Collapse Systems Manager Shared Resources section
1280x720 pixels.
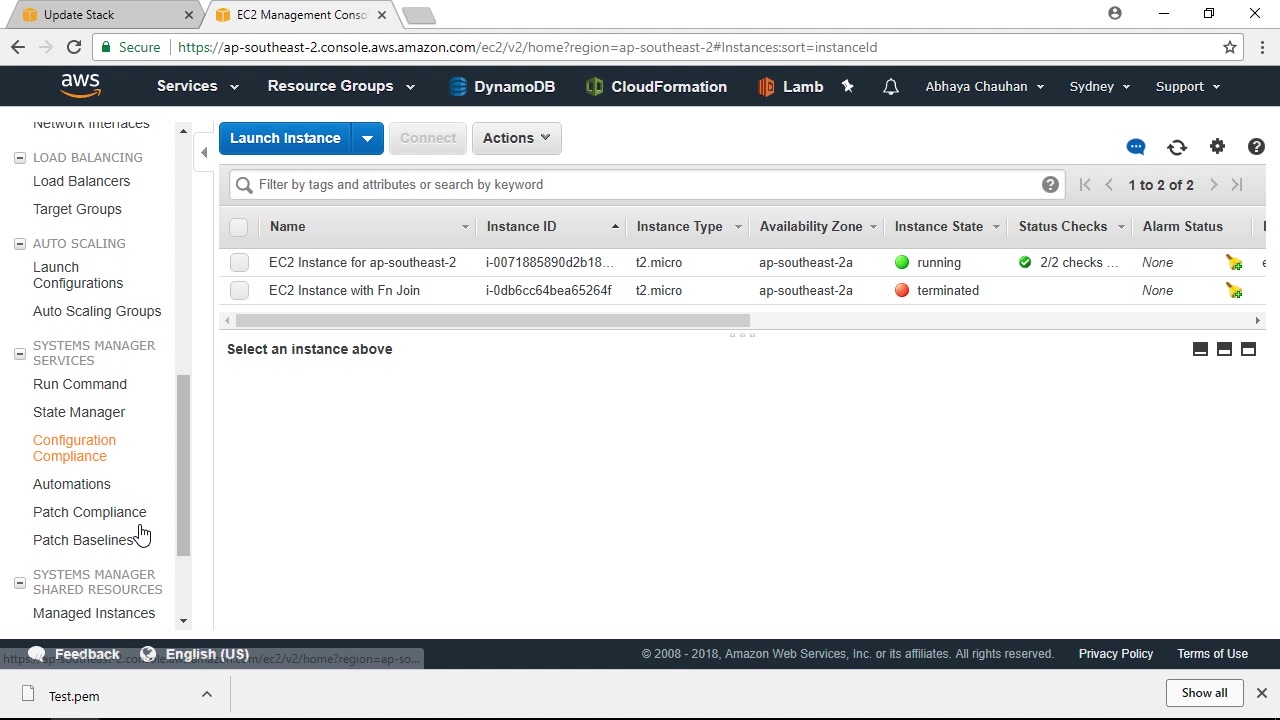point(20,582)
